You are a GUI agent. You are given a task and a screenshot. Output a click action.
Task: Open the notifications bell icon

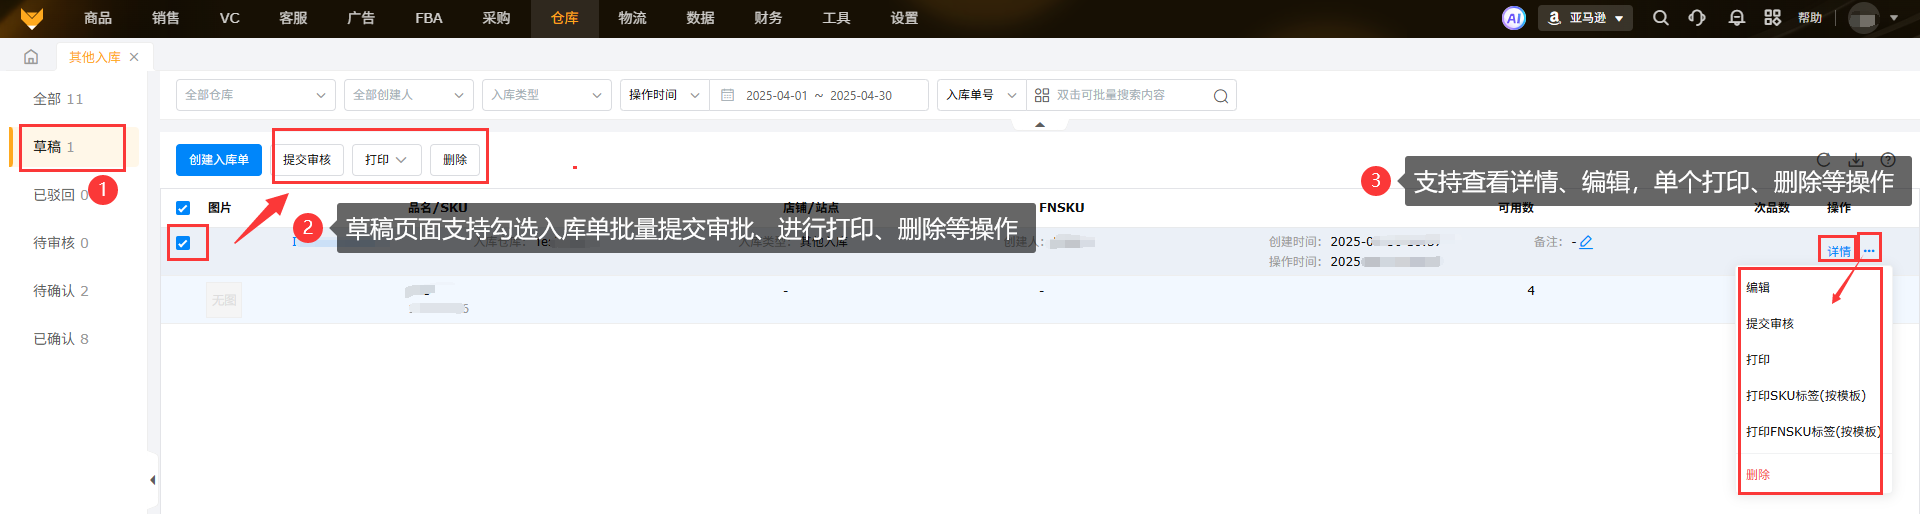(1736, 18)
